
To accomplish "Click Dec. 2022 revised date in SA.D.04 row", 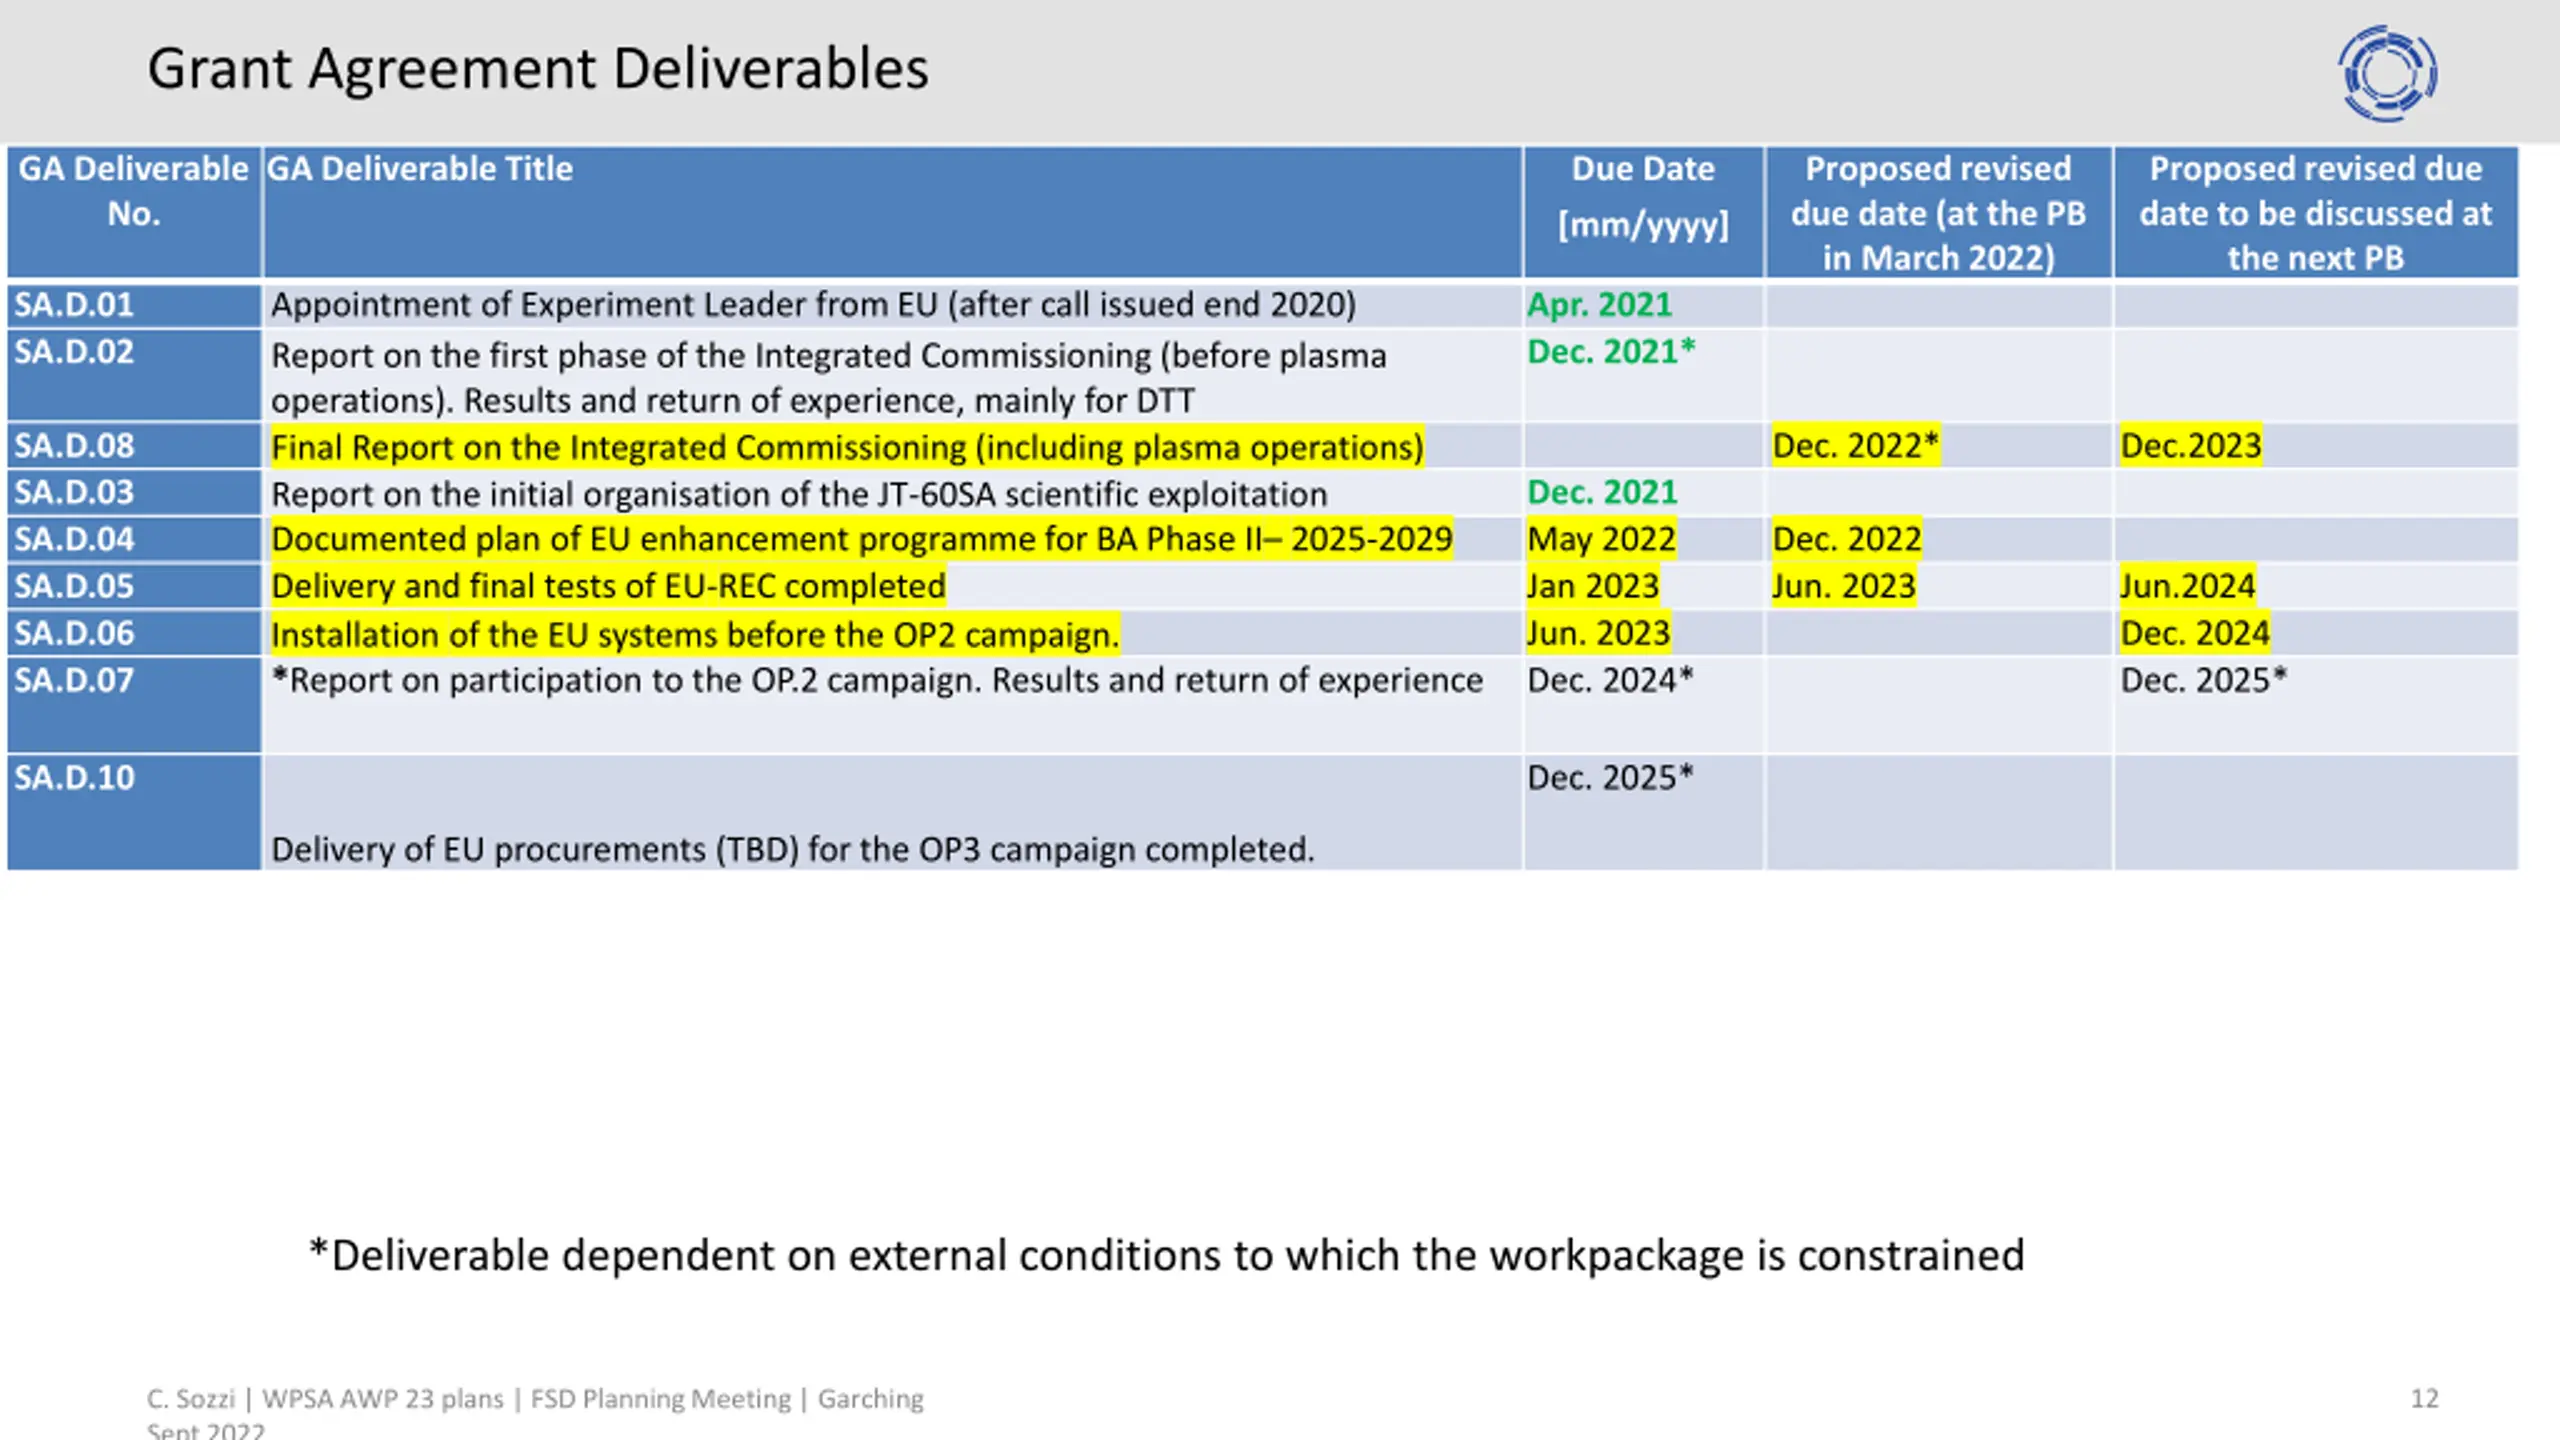I will point(1847,540).
